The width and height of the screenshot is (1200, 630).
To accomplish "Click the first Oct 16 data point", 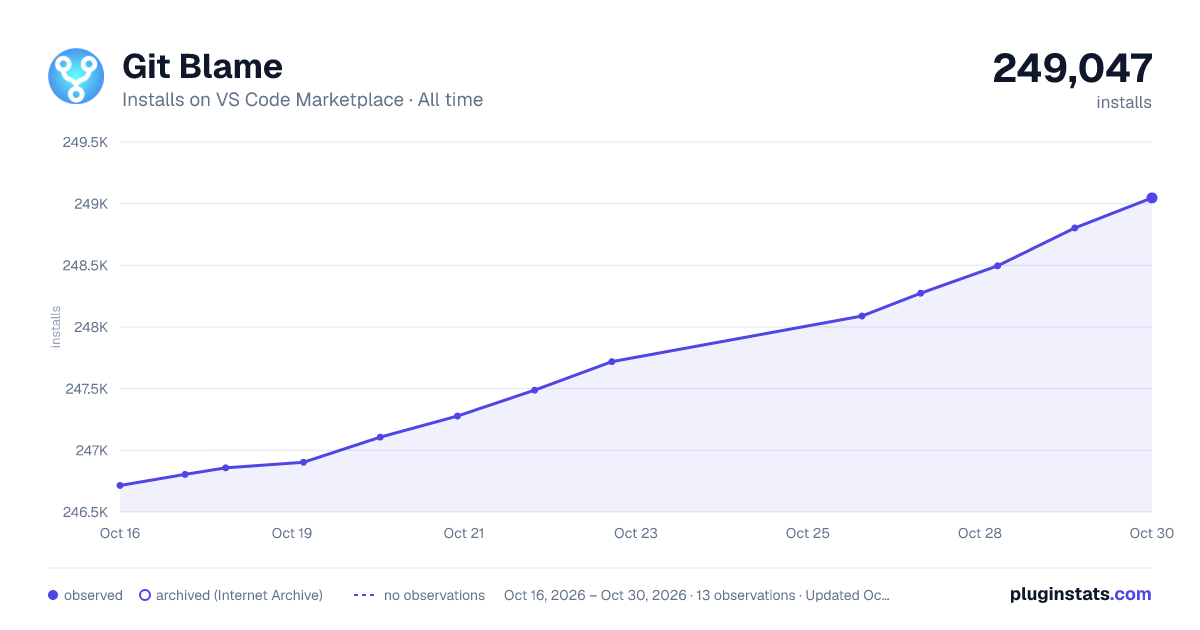I will (x=120, y=486).
